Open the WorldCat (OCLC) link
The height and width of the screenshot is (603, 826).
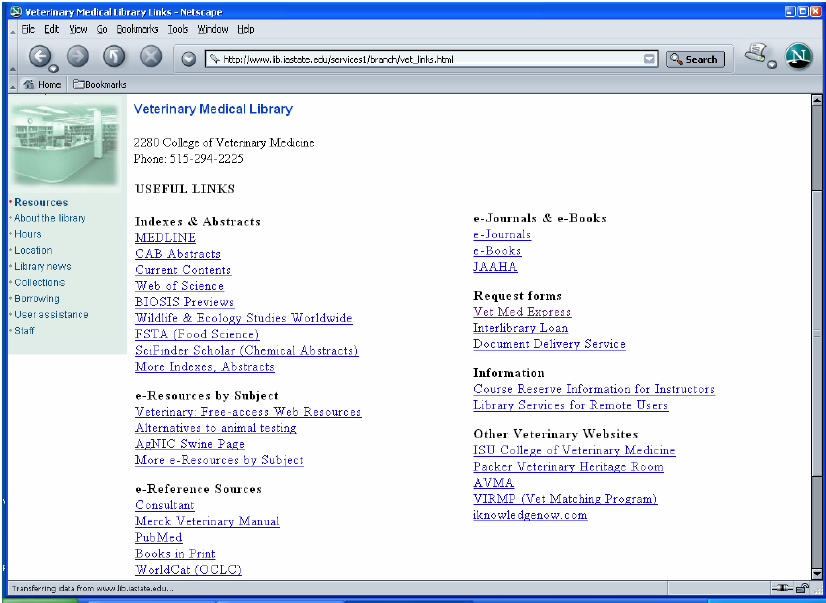[x=188, y=570]
